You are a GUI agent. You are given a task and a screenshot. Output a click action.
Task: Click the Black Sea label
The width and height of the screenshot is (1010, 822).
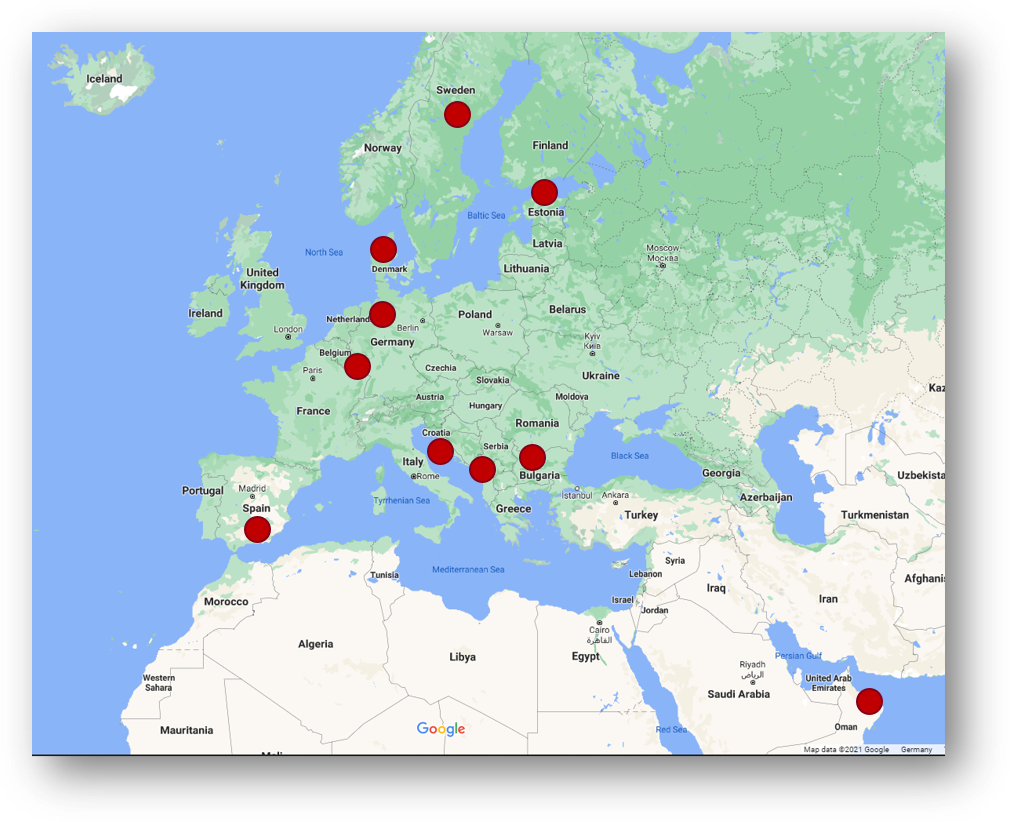tap(629, 456)
